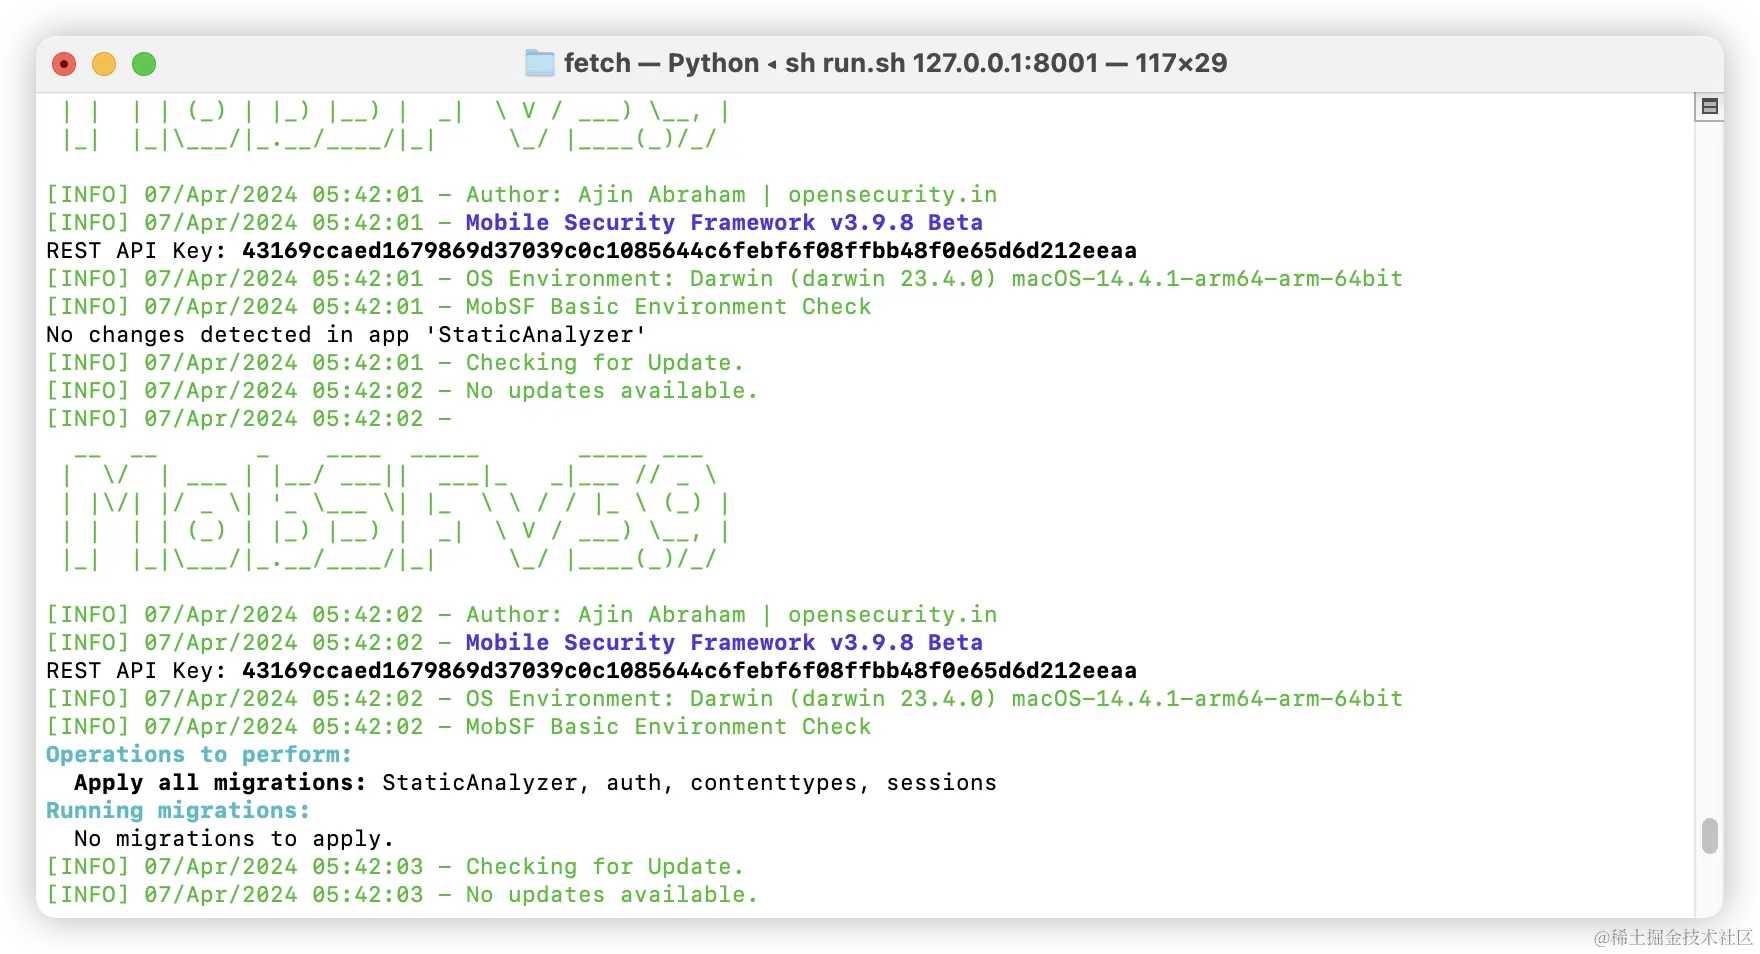Click the window title 'fetch — Python ◂ sh run.sh'
This screenshot has width=1760, height=954.
[895, 63]
